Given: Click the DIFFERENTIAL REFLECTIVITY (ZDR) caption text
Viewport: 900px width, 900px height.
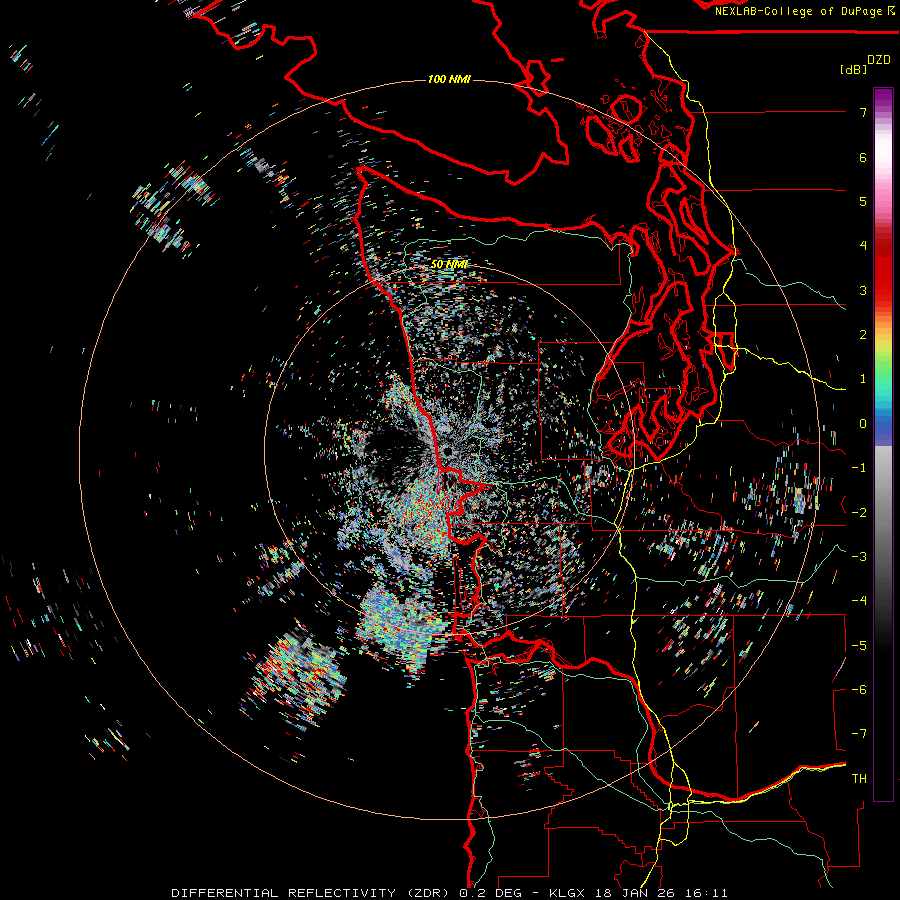Looking at the screenshot, I should pos(311,893).
